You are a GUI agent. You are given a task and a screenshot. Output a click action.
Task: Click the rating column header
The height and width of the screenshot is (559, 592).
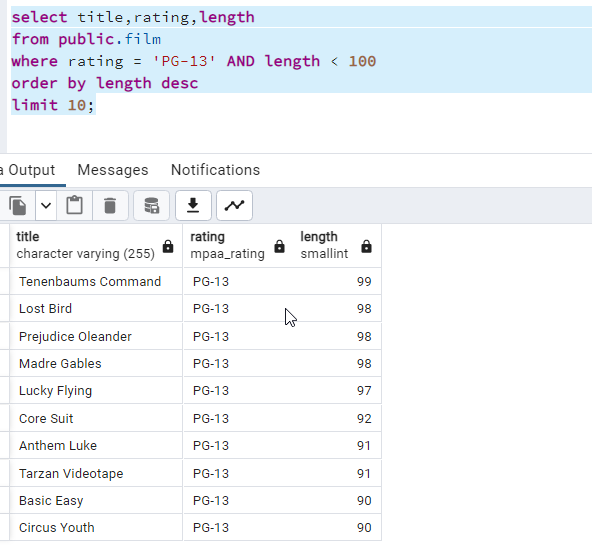239,246
